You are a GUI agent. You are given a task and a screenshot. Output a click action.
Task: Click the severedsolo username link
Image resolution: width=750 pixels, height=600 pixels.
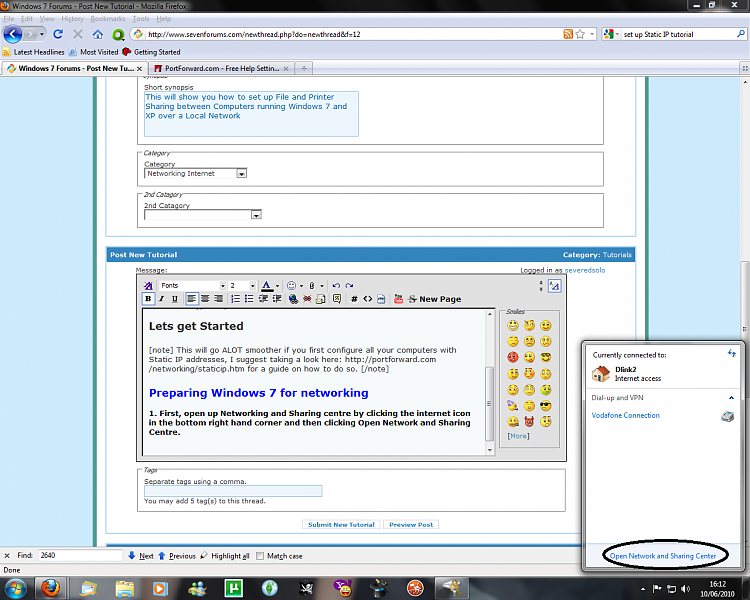(585, 270)
